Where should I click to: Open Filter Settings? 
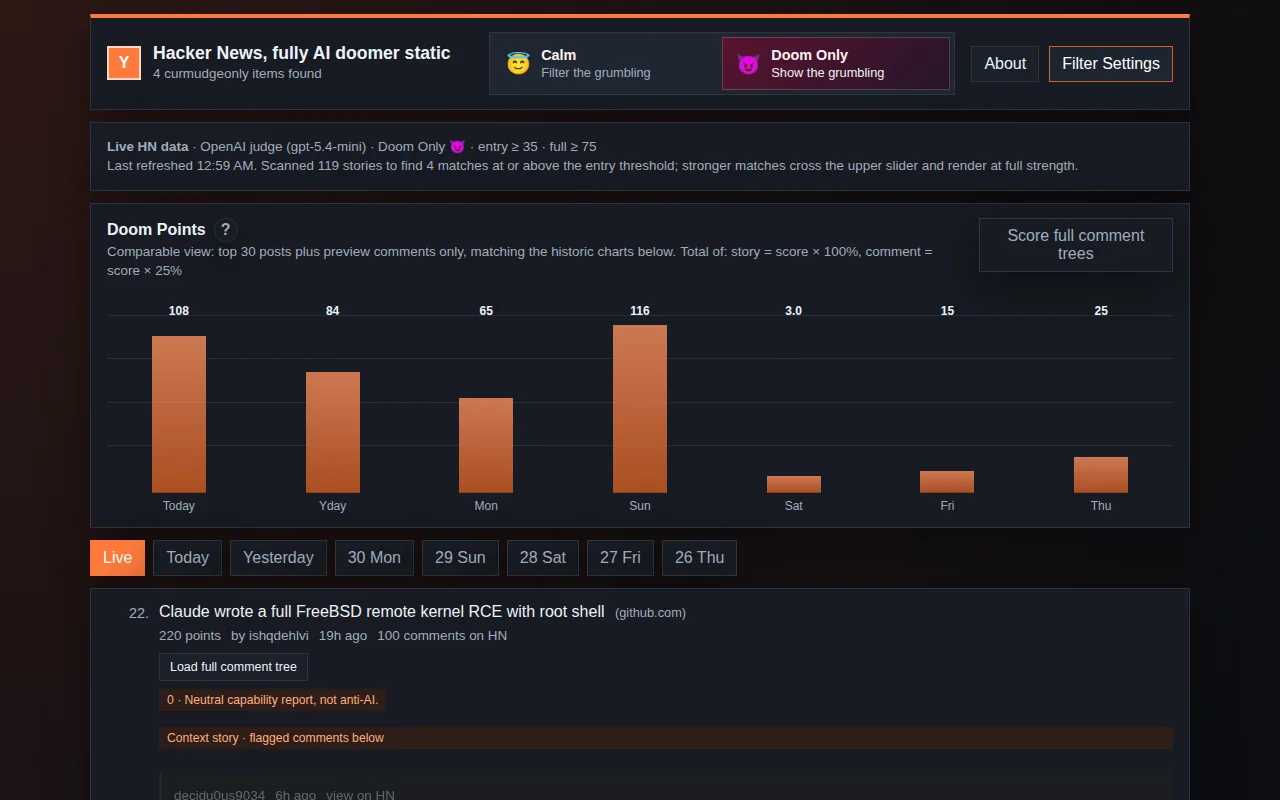[1111, 63]
